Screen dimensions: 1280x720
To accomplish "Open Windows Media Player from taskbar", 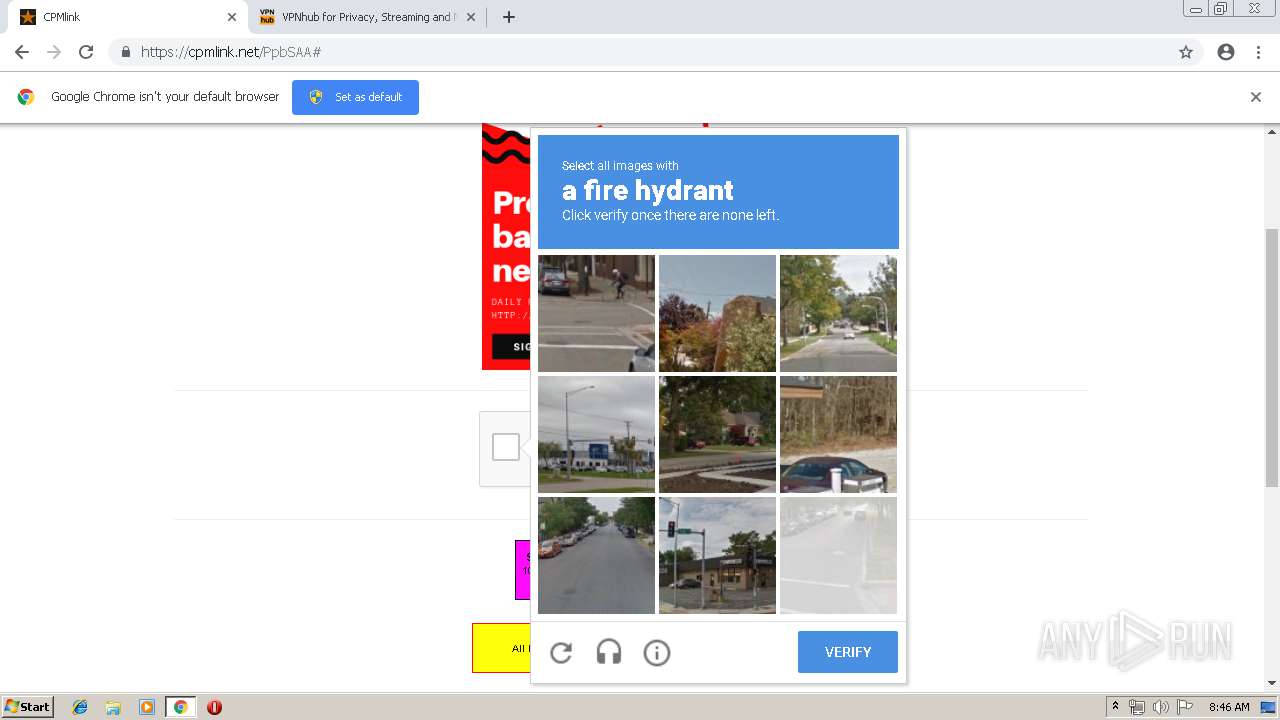I will coord(146,707).
